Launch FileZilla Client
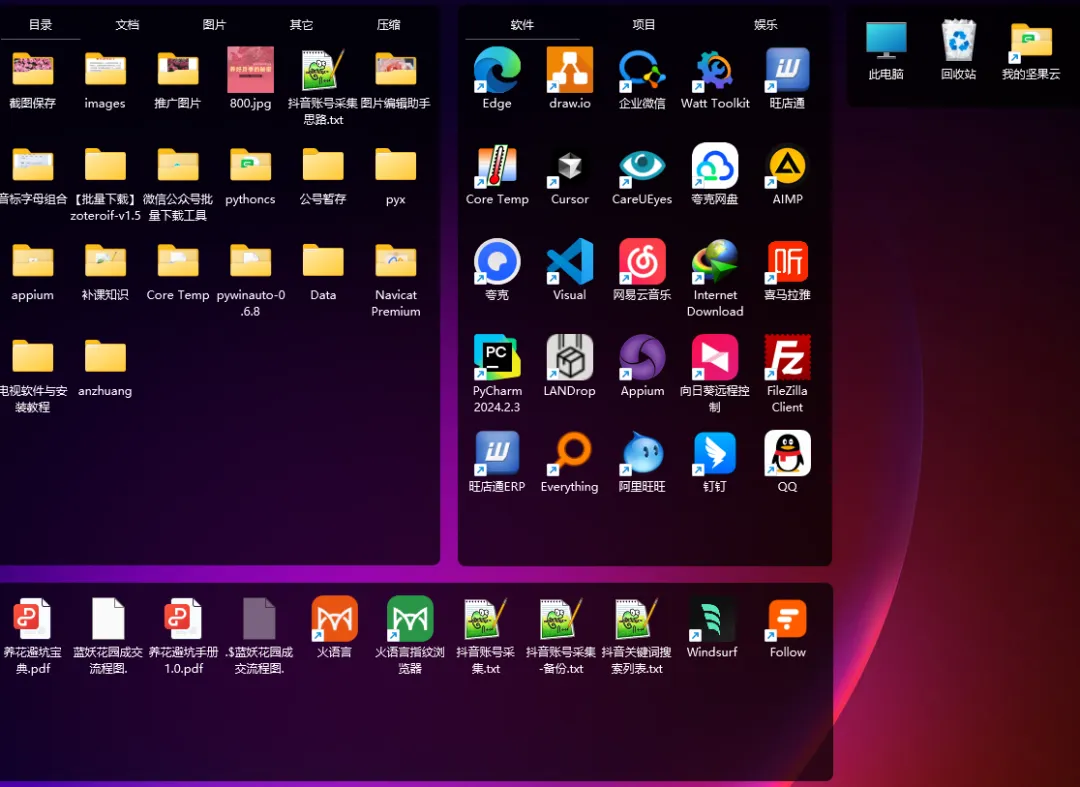1080x787 pixels. (x=787, y=357)
